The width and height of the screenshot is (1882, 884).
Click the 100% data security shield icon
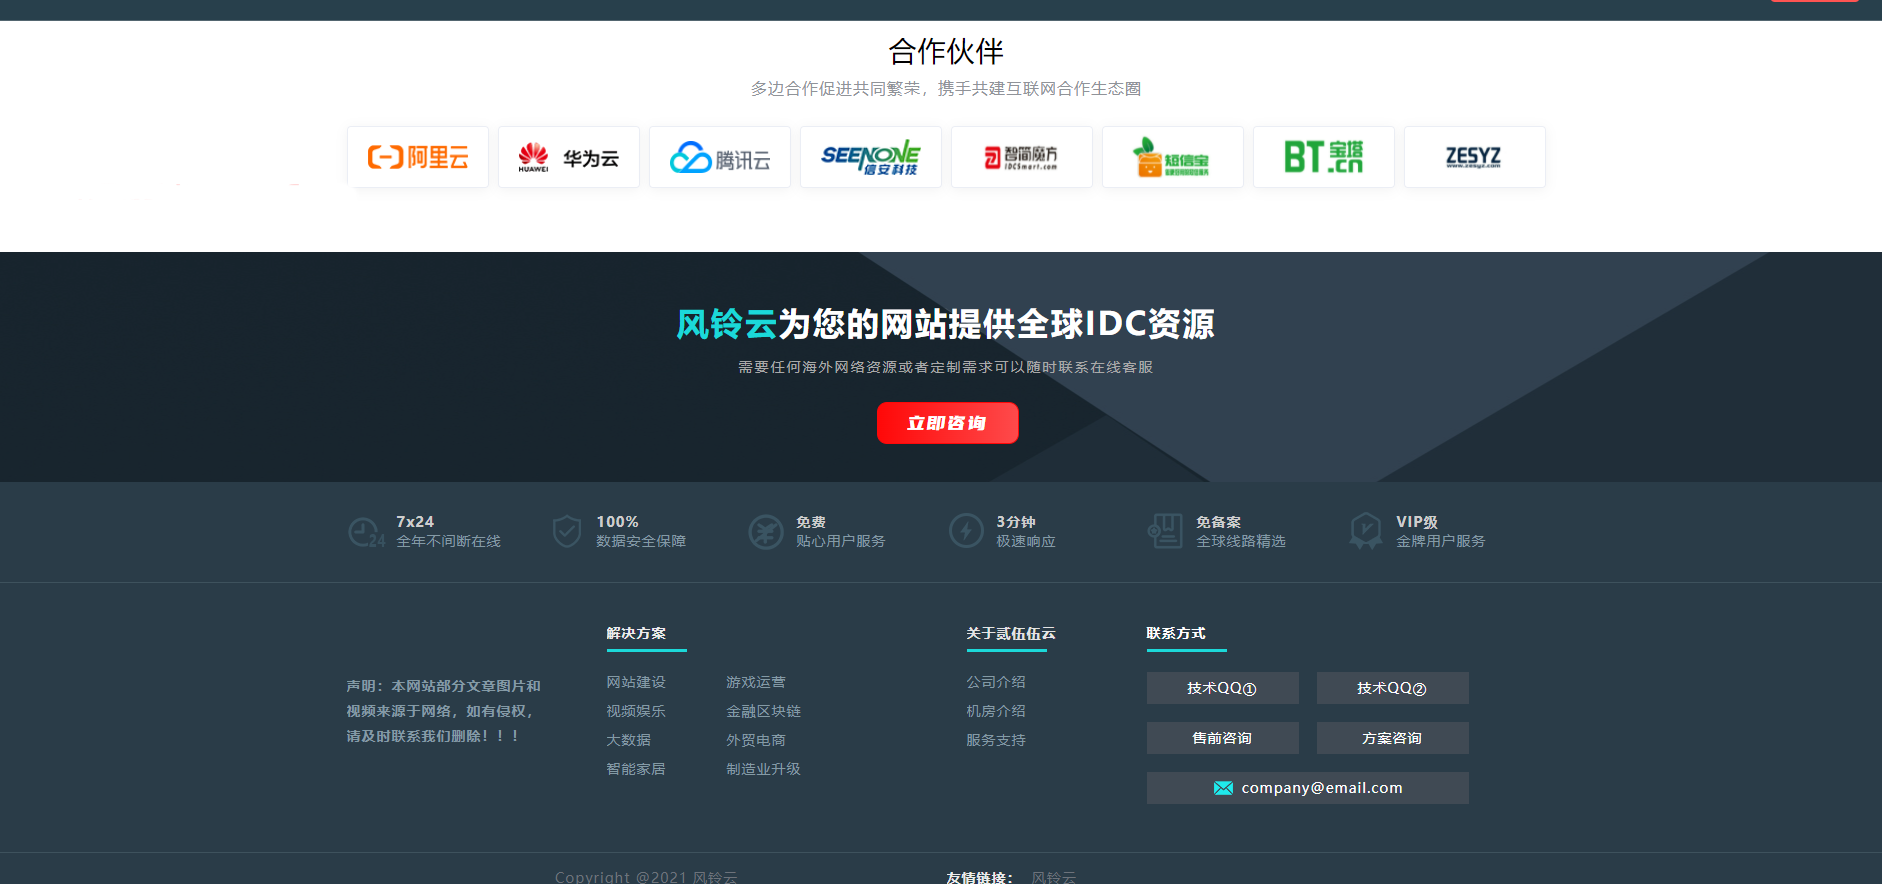point(567,531)
